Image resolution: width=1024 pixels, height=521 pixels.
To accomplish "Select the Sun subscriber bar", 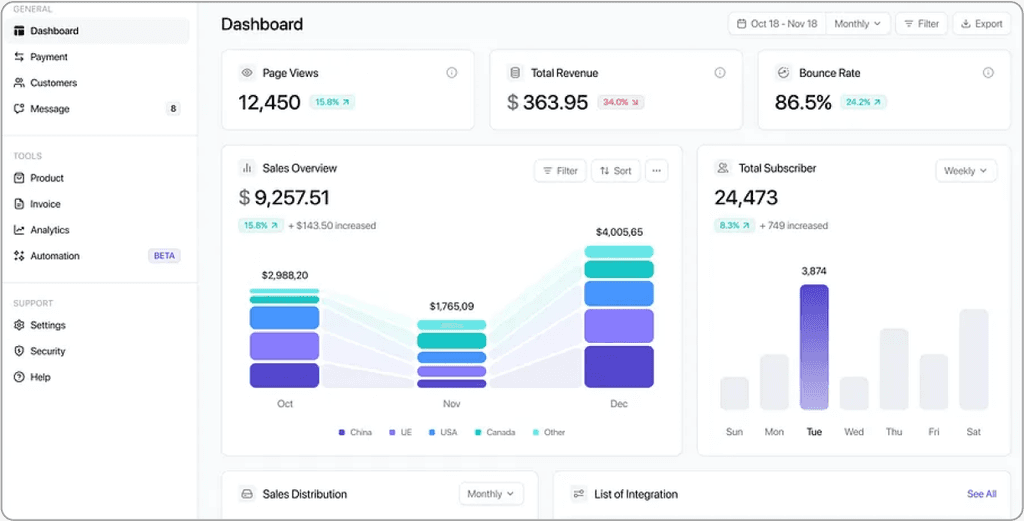I will pos(735,393).
